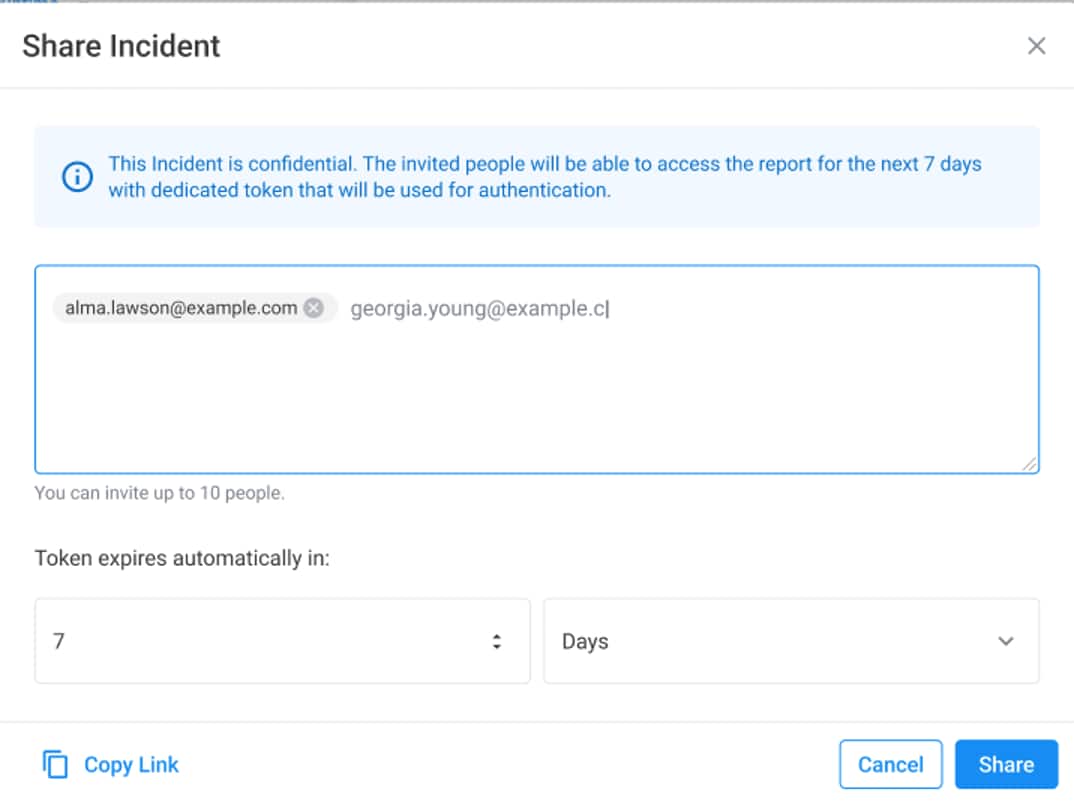Remove the alma.lawson@example.com email chip
The width and height of the screenshot is (1074, 804).
pos(314,308)
